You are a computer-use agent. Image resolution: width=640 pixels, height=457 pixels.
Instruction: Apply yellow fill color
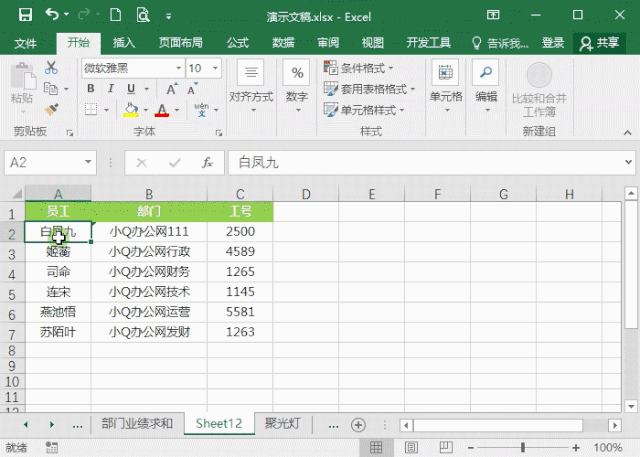(x=131, y=109)
